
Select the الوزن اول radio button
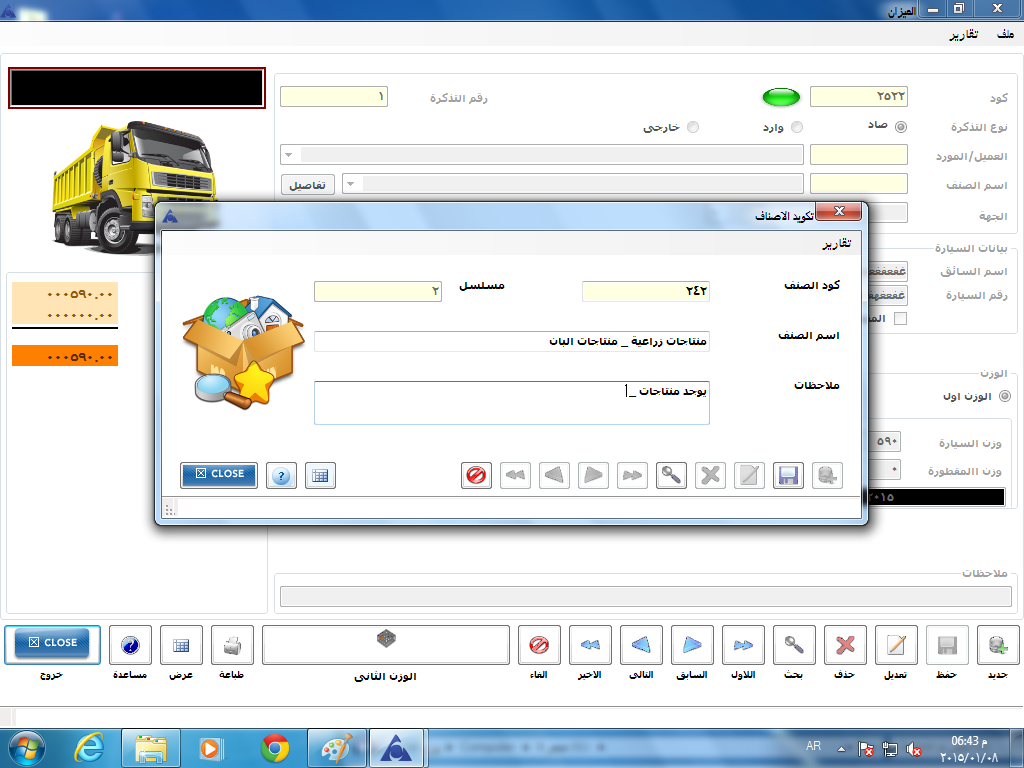pyautogui.click(x=1005, y=395)
